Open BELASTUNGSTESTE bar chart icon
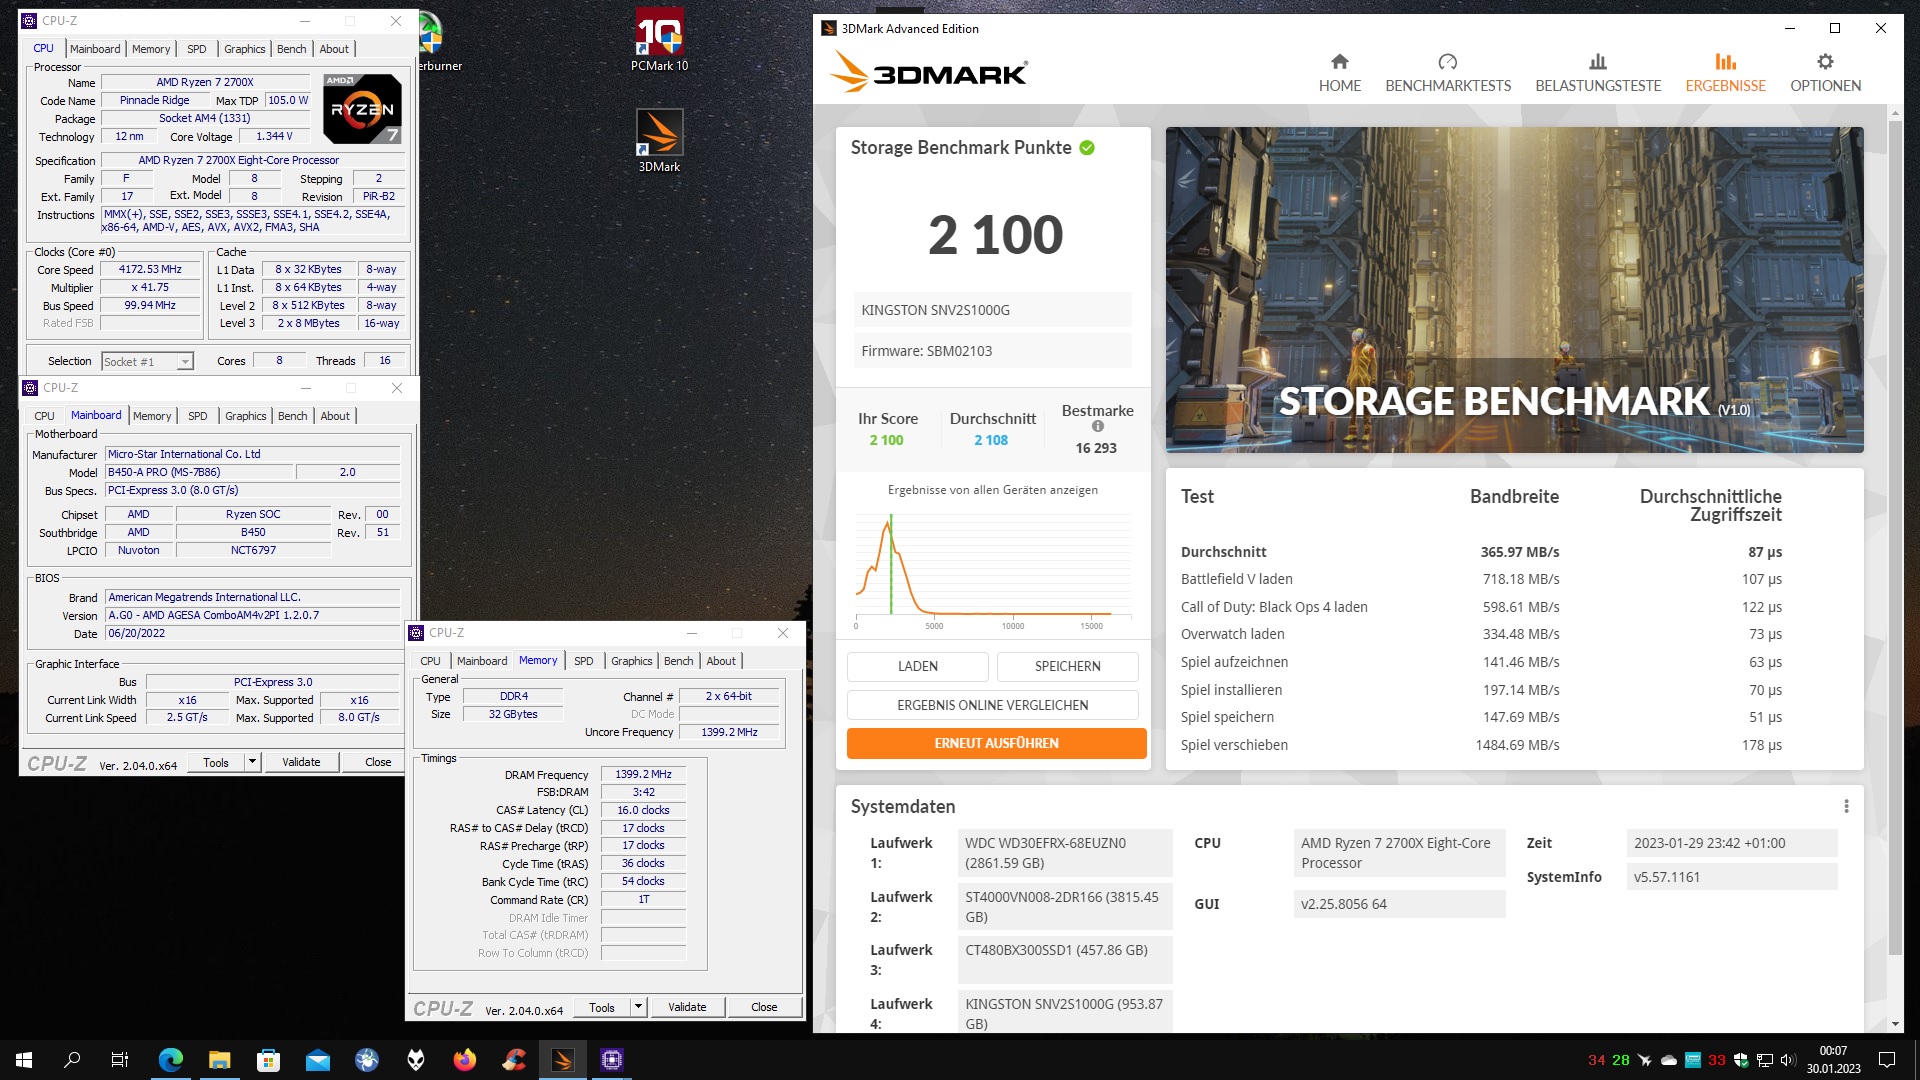The image size is (1920, 1080). click(1597, 61)
